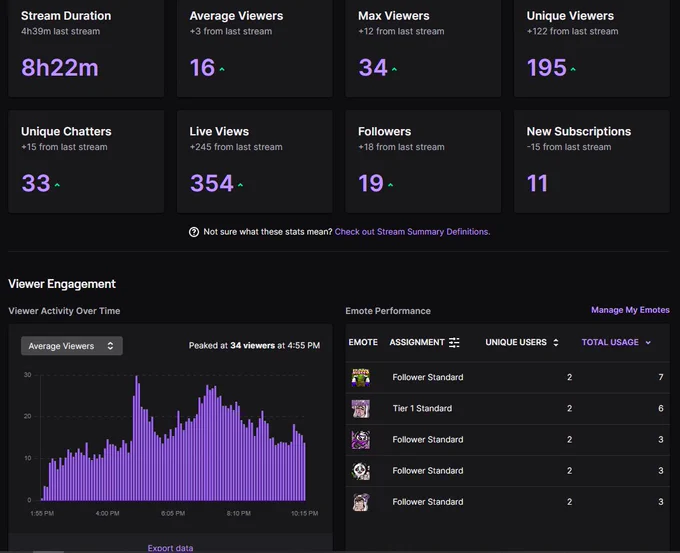Viewport: 680px width, 553px height.
Task: Click the TOTAL USAGE column header
Action: click(610, 342)
